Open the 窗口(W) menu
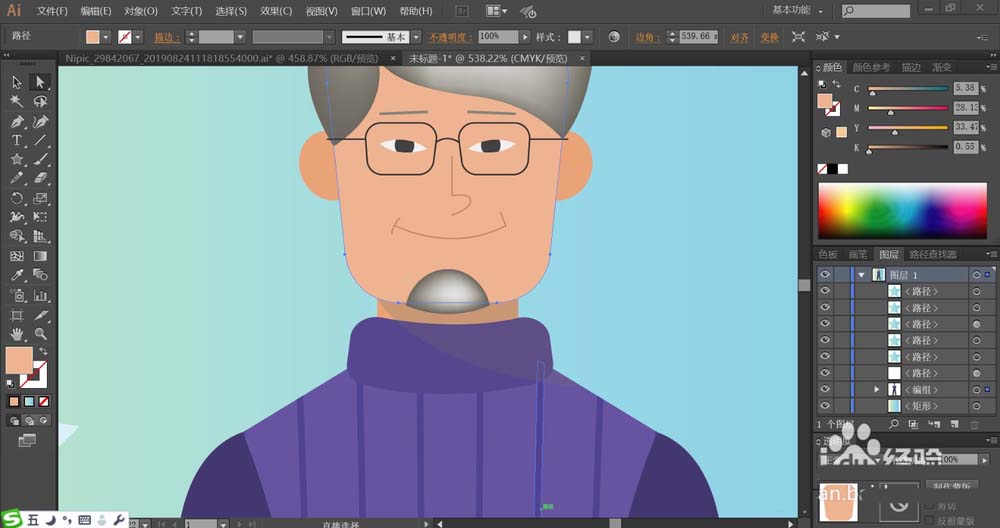This screenshot has width=1000, height=528. tap(369, 11)
